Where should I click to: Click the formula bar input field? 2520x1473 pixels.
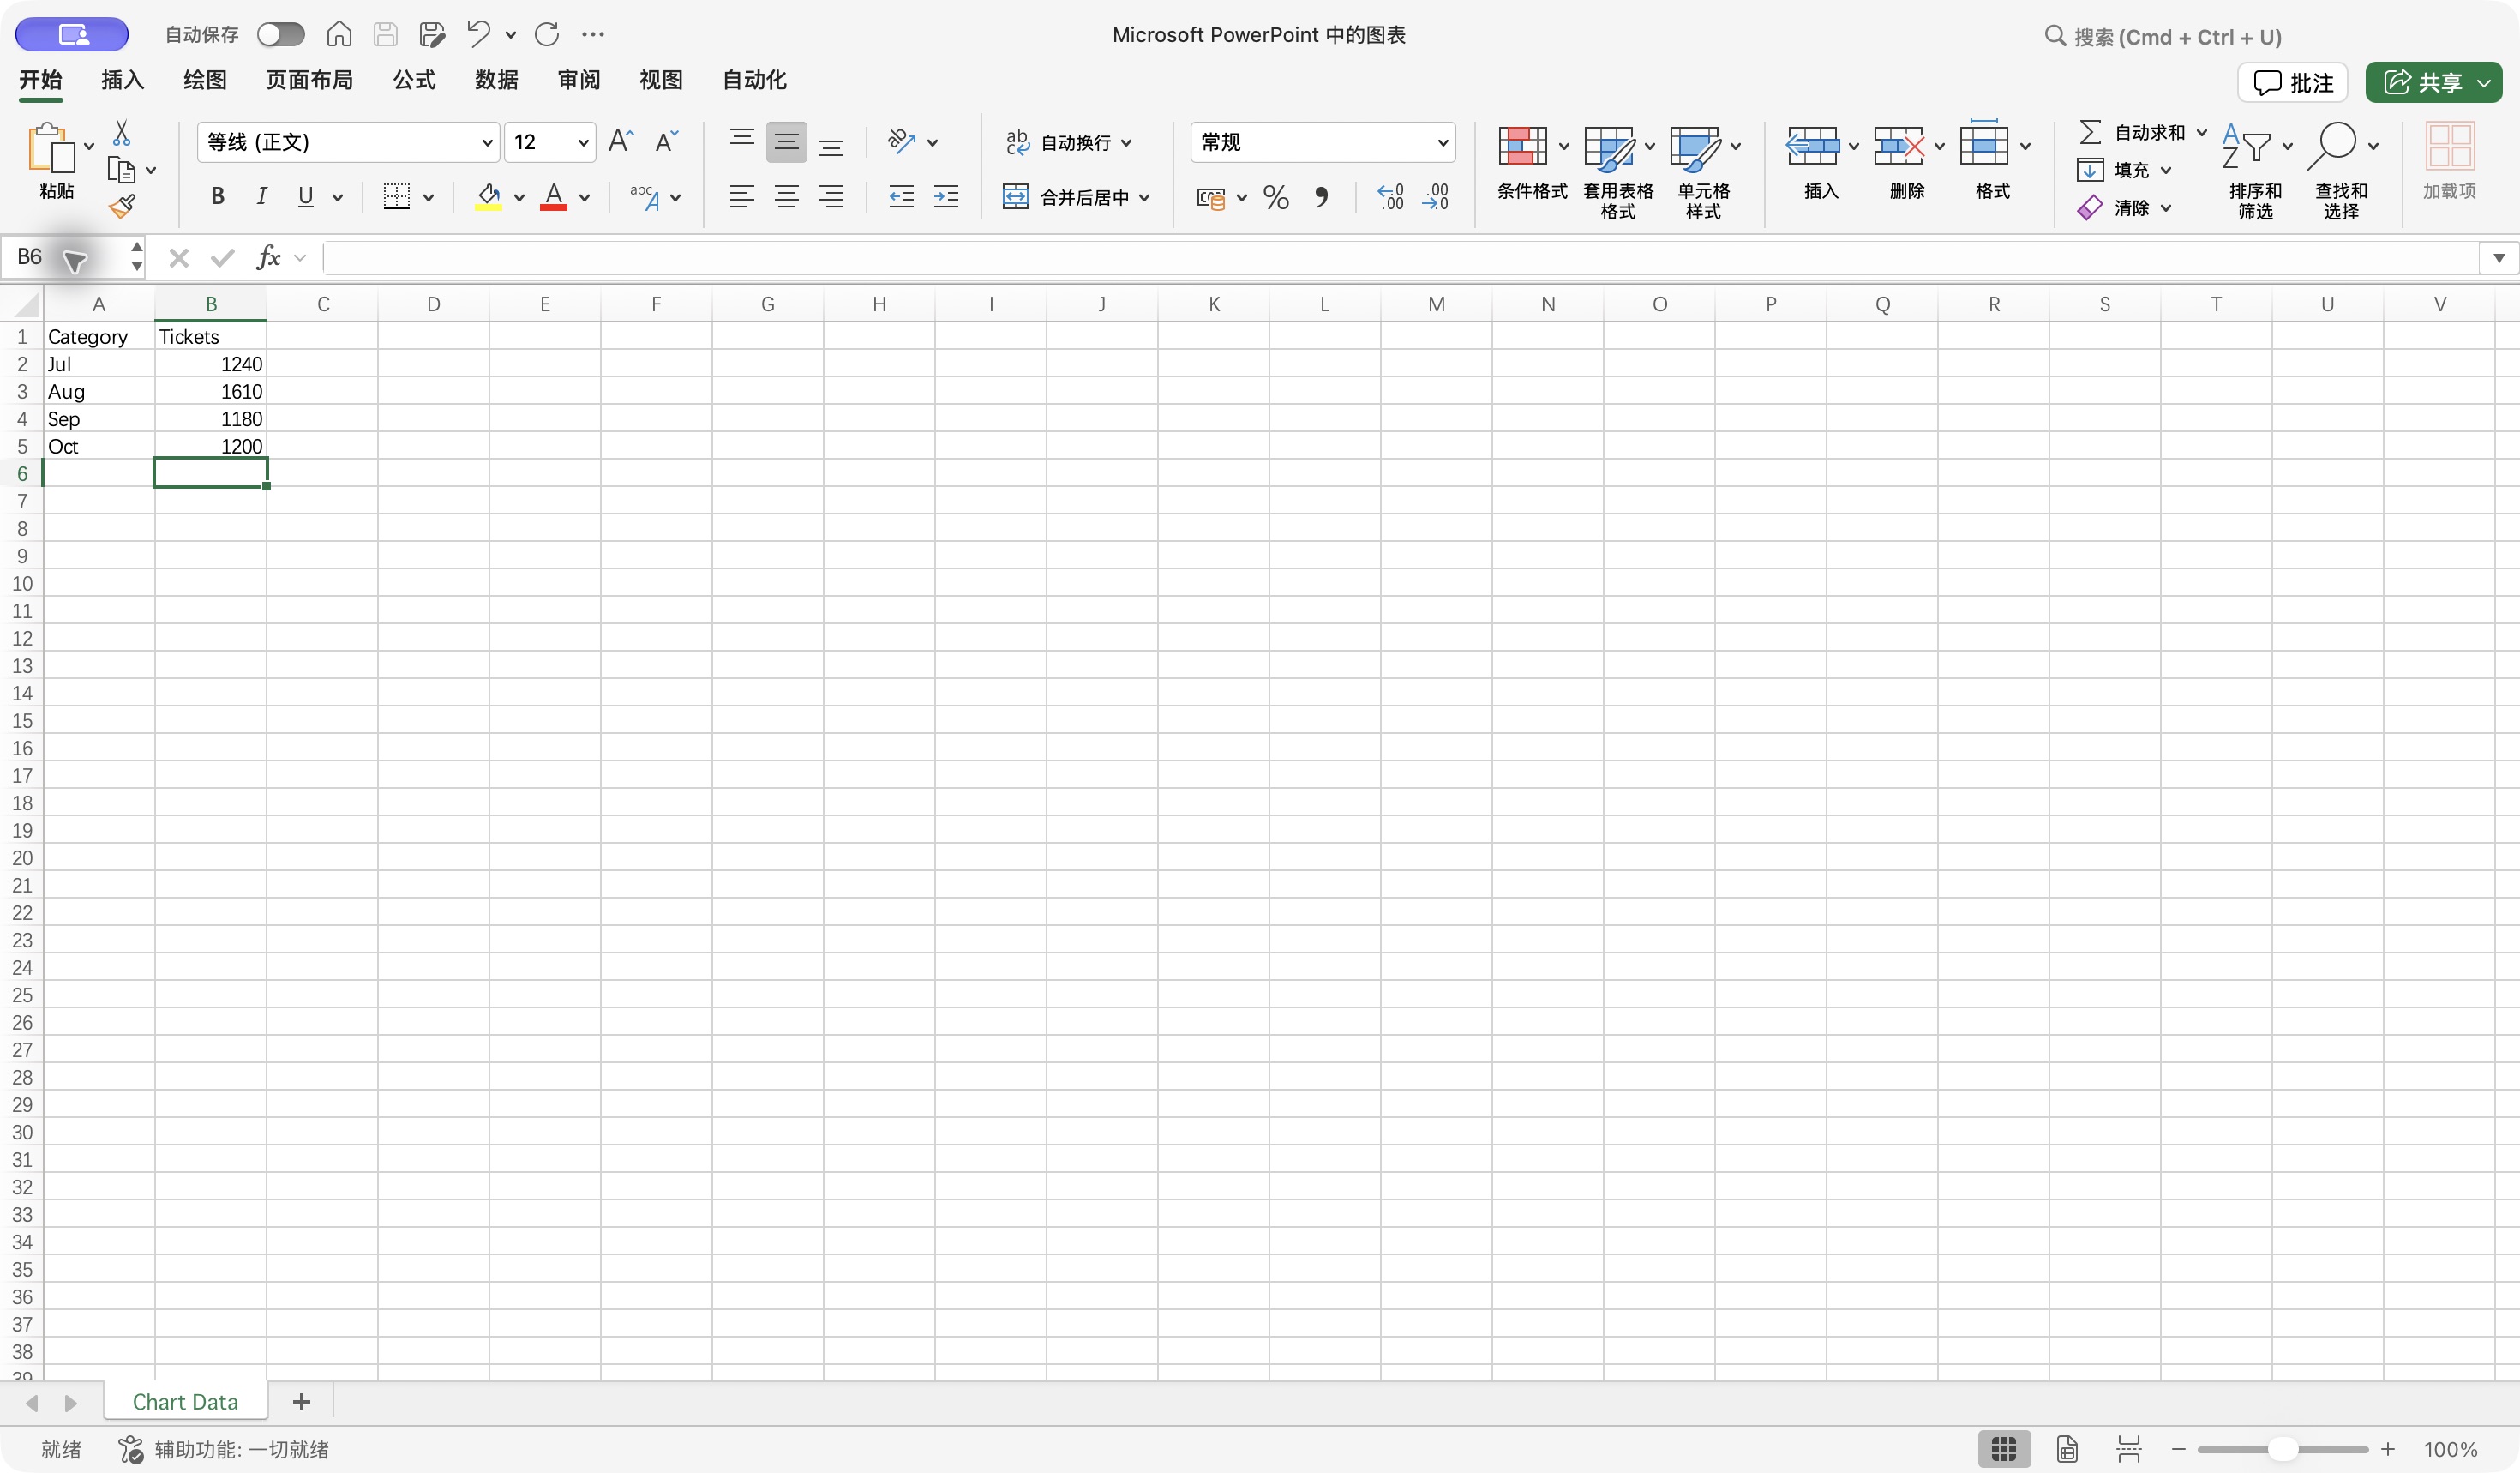tap(1400, 258)
